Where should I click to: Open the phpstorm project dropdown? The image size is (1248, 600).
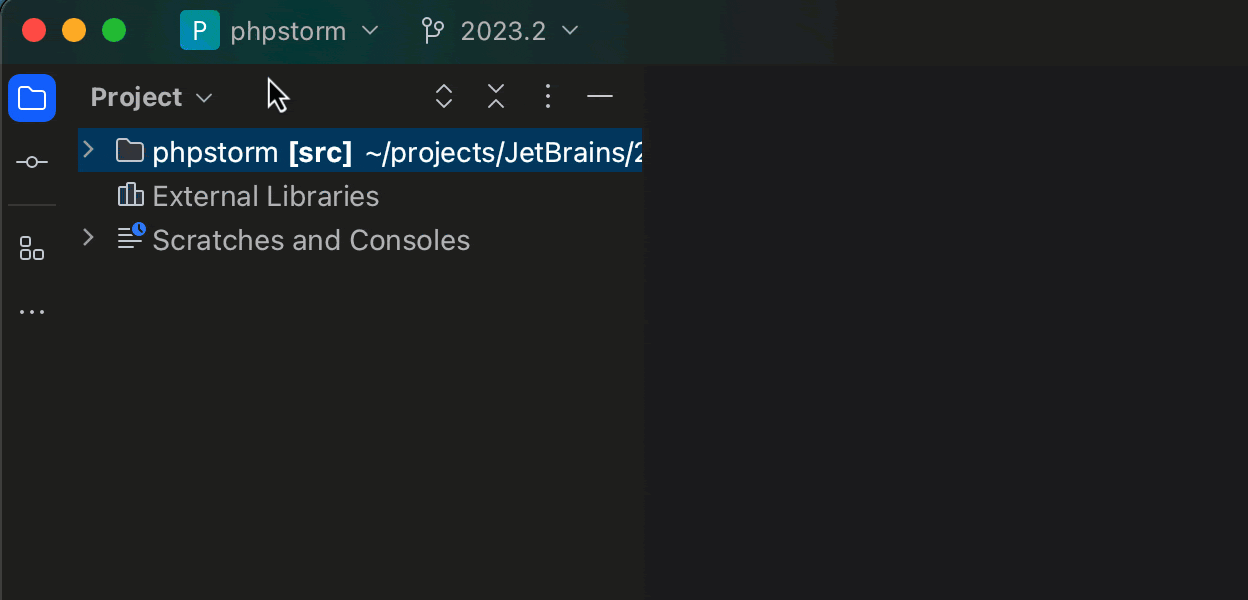point(287,31)
